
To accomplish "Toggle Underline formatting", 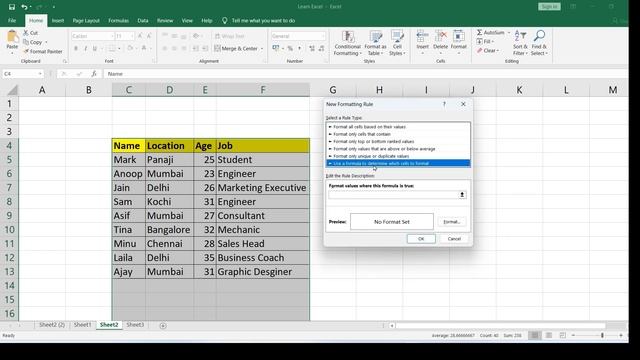I will point(95,49).
